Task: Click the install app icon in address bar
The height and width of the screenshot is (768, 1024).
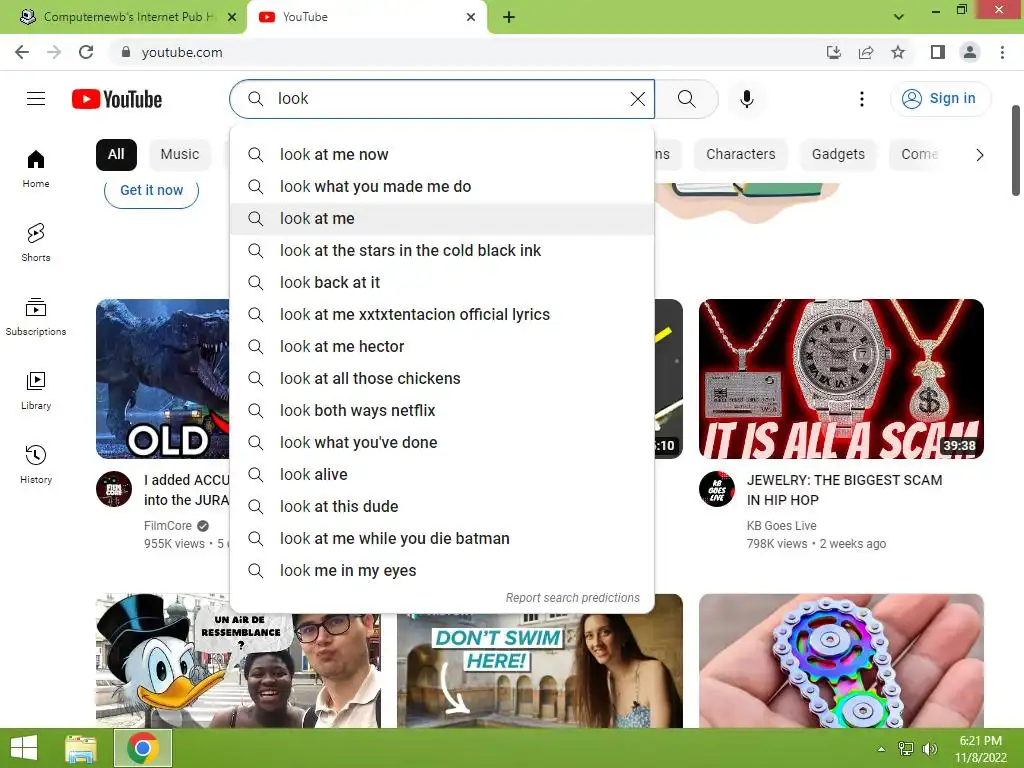Action: (834, 52)
